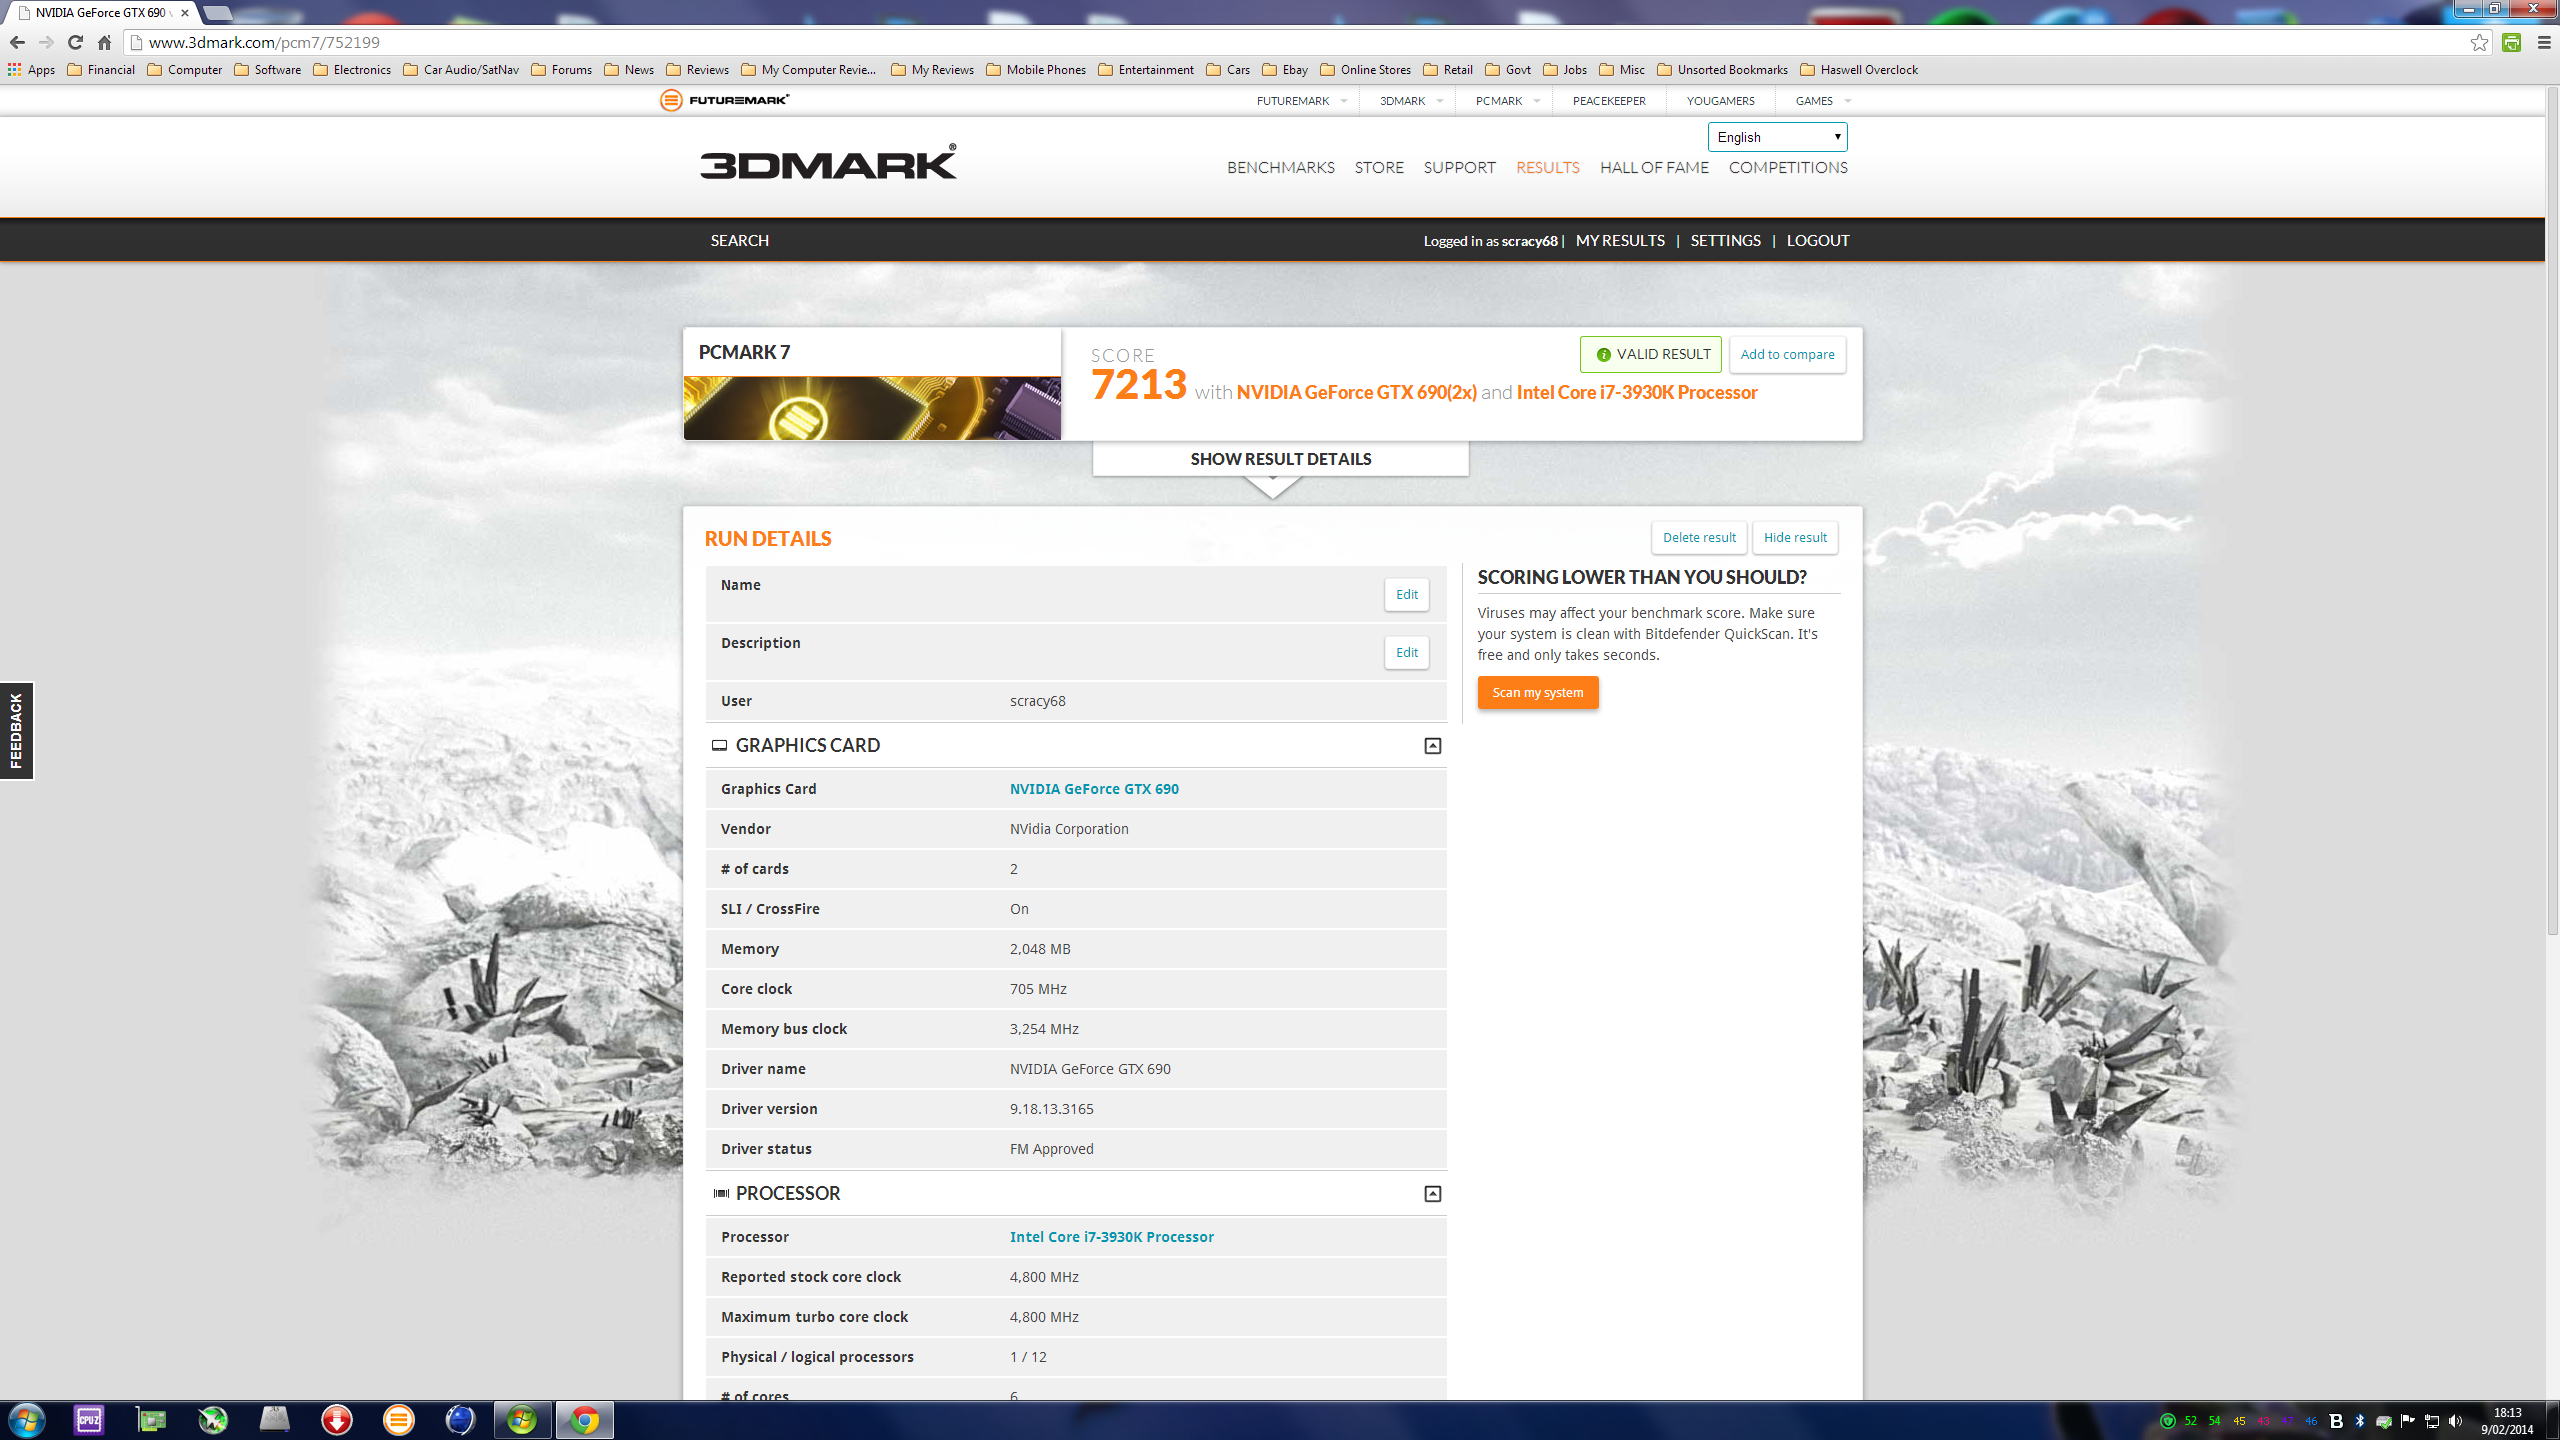This screenshot has width=2560, height=1440.
Task: Reload the page with the refresh icon
Action: click(x=75, y=42)
